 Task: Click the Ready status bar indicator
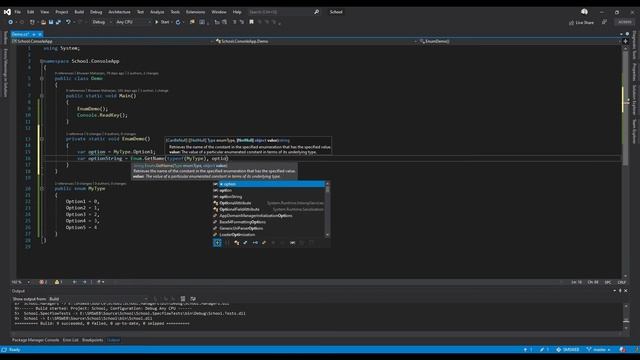tap(14, 350)
